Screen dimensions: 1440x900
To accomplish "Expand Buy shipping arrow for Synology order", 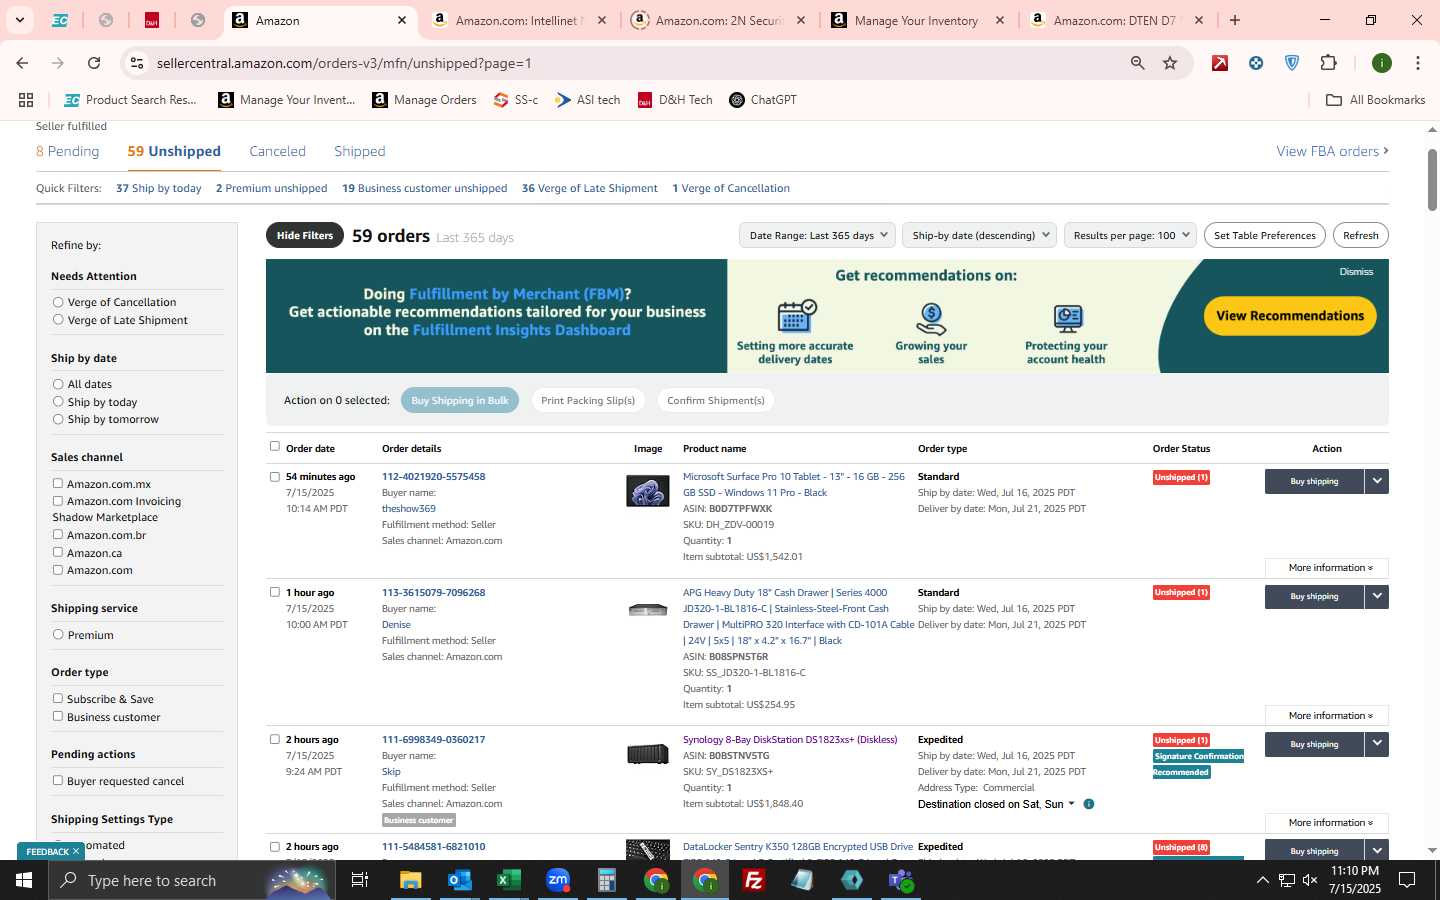I will coord(1377,744).
